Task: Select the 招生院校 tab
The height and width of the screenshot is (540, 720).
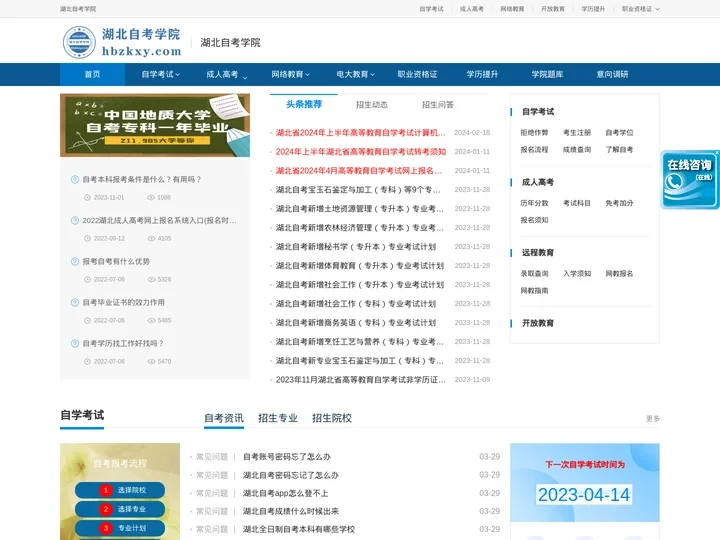Action: [332, 418]
